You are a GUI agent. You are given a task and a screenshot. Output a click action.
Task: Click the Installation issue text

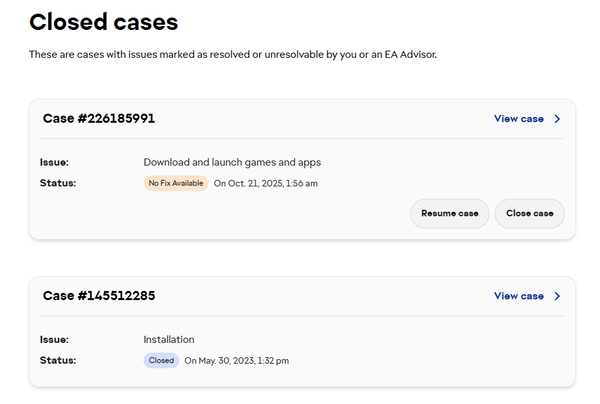click(x=169, y=339)
